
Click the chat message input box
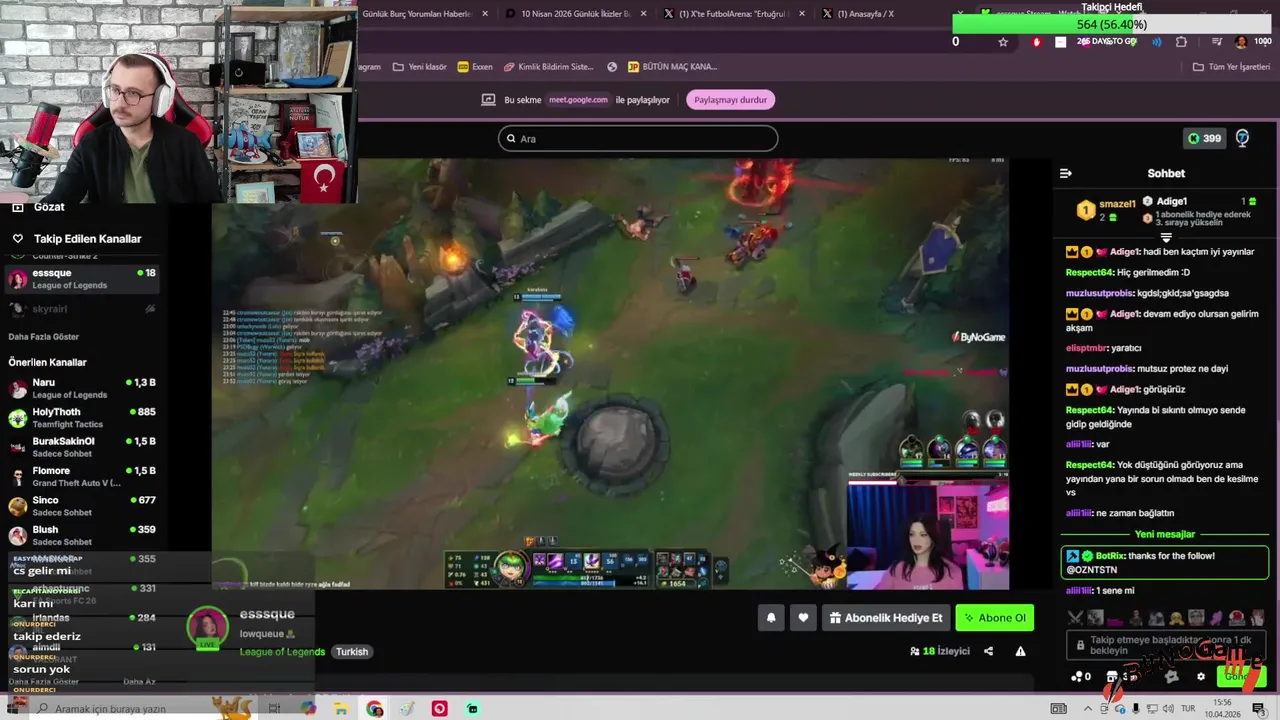pos(1167,645)
